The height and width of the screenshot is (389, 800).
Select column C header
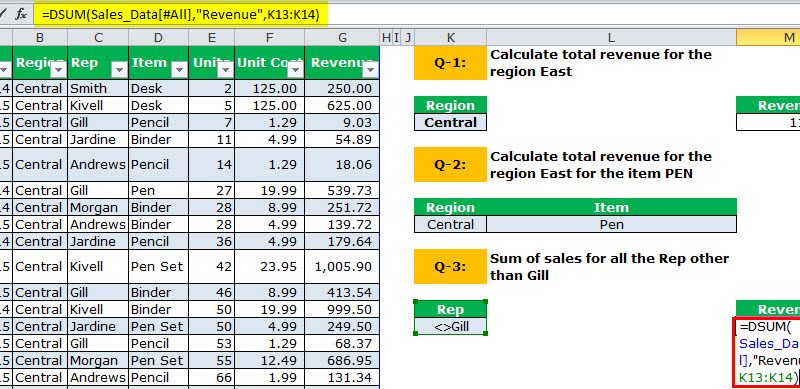(x=98, y=37)
